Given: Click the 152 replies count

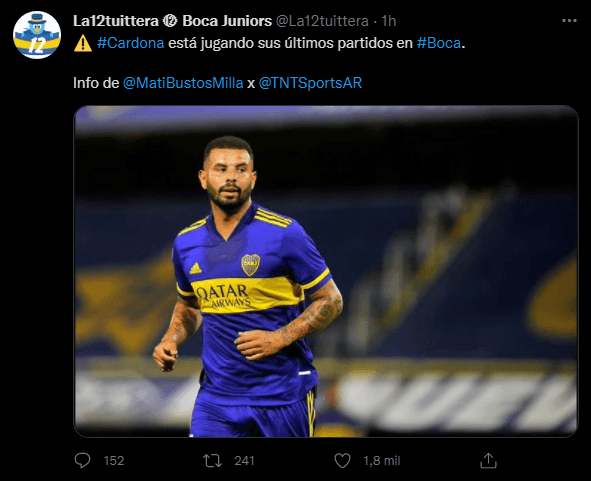Looking at the screenshot, I should [x=114, y=461].
